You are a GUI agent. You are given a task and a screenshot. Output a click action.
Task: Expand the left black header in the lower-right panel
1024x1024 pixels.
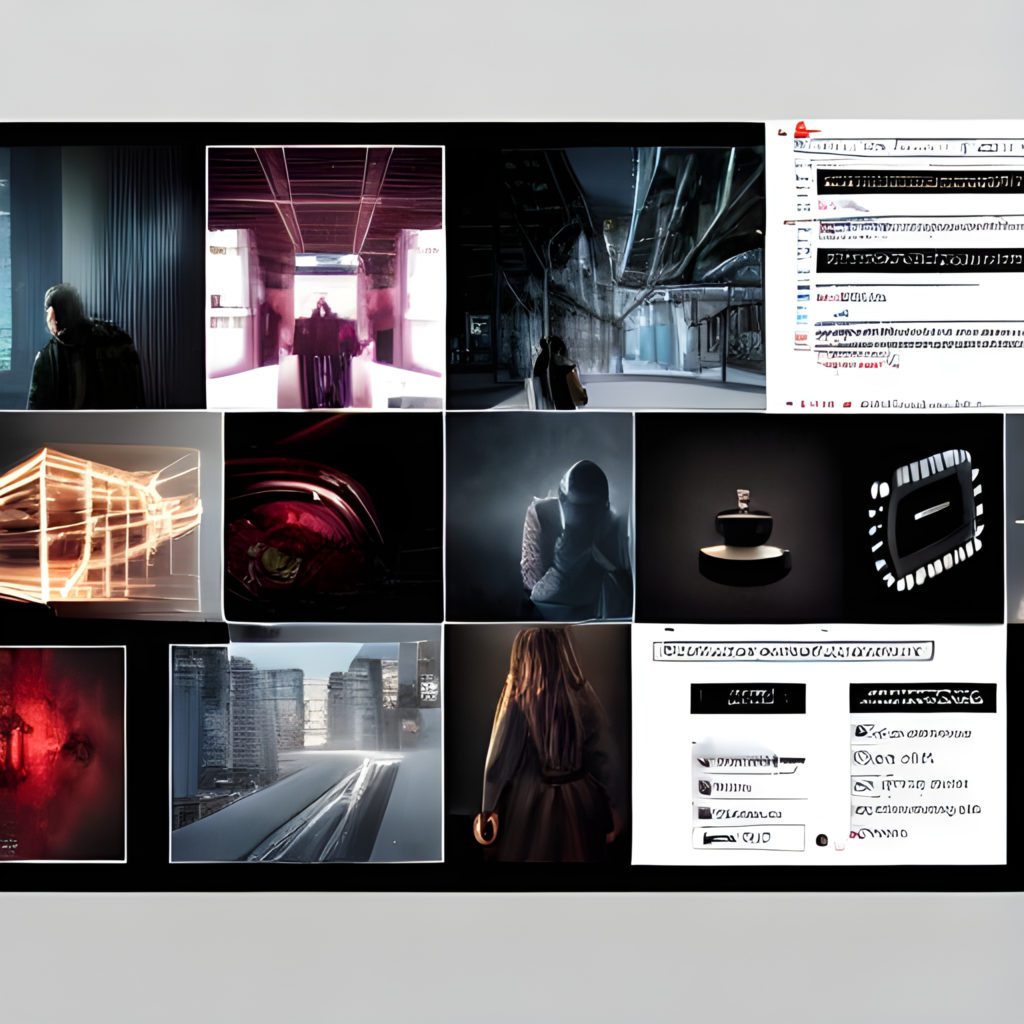pos(747,698)
